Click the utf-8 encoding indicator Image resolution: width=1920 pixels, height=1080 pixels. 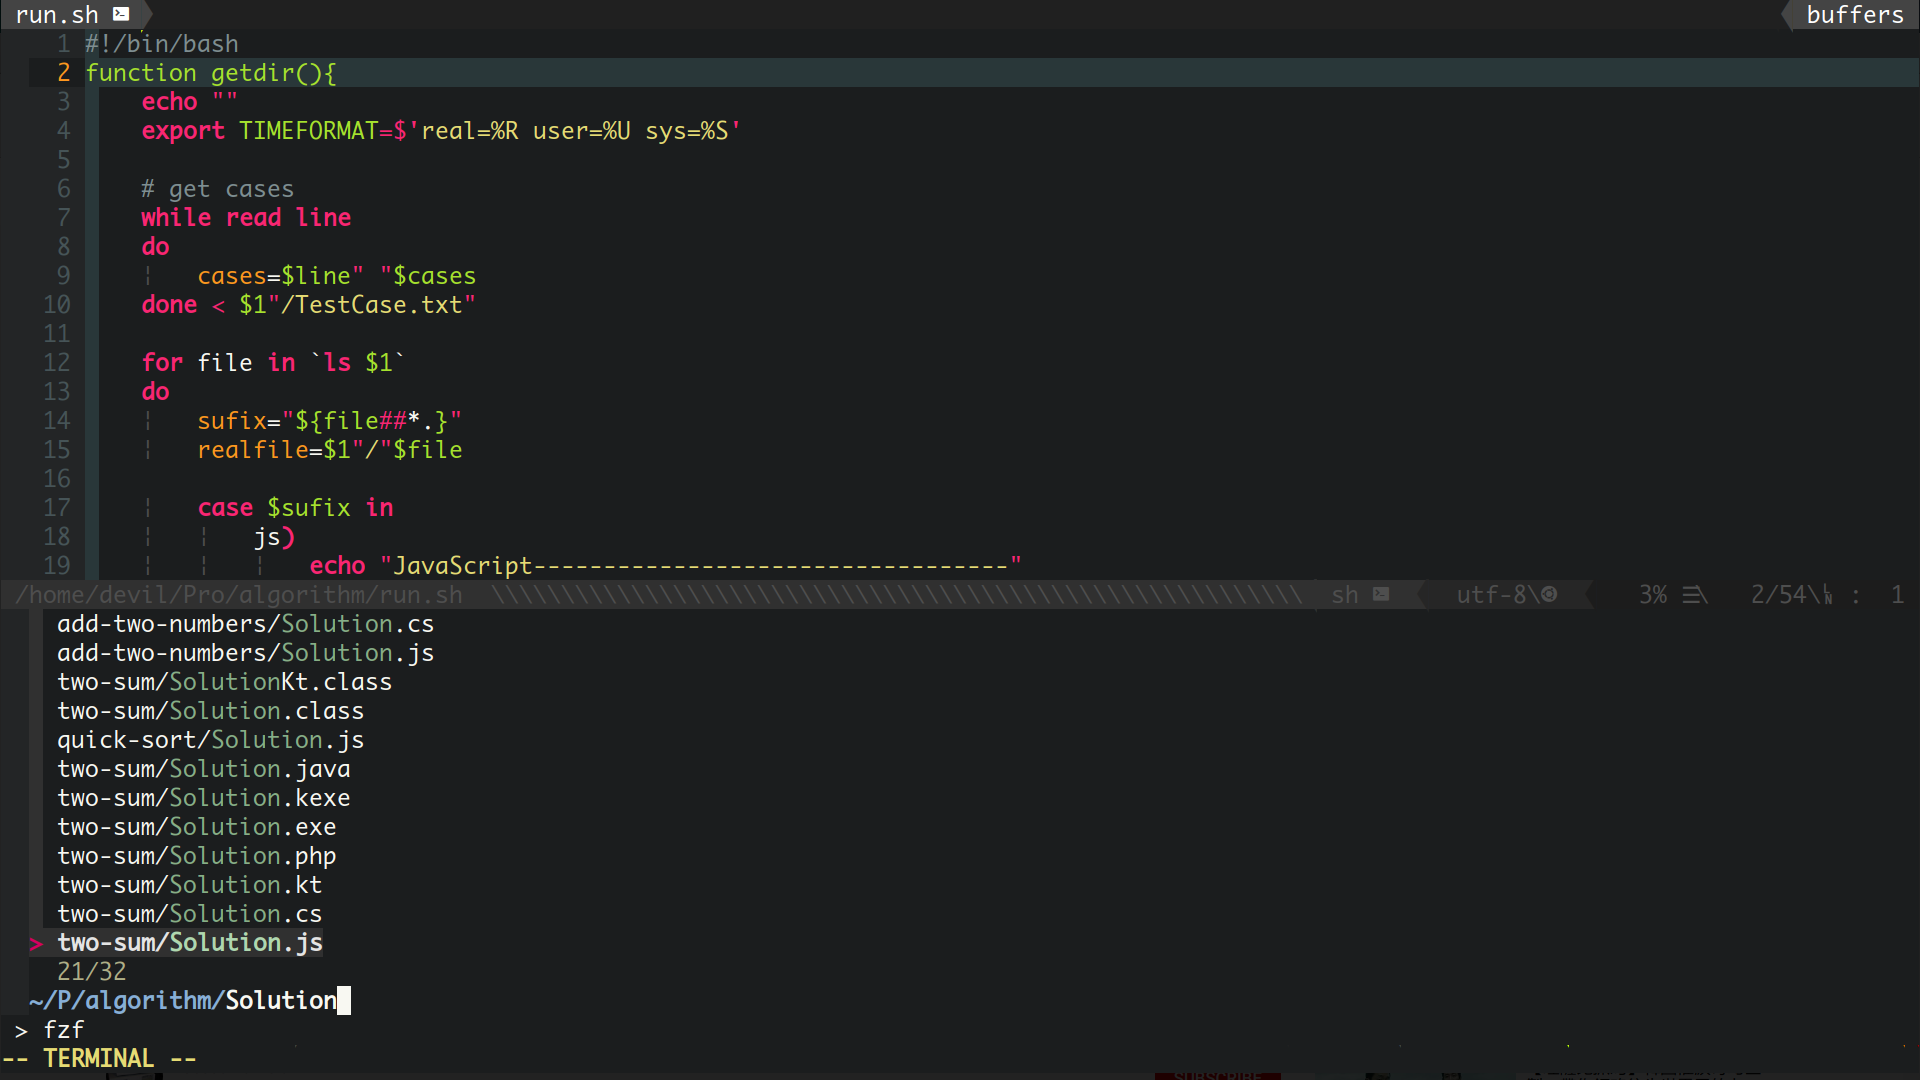point(1490,595)
